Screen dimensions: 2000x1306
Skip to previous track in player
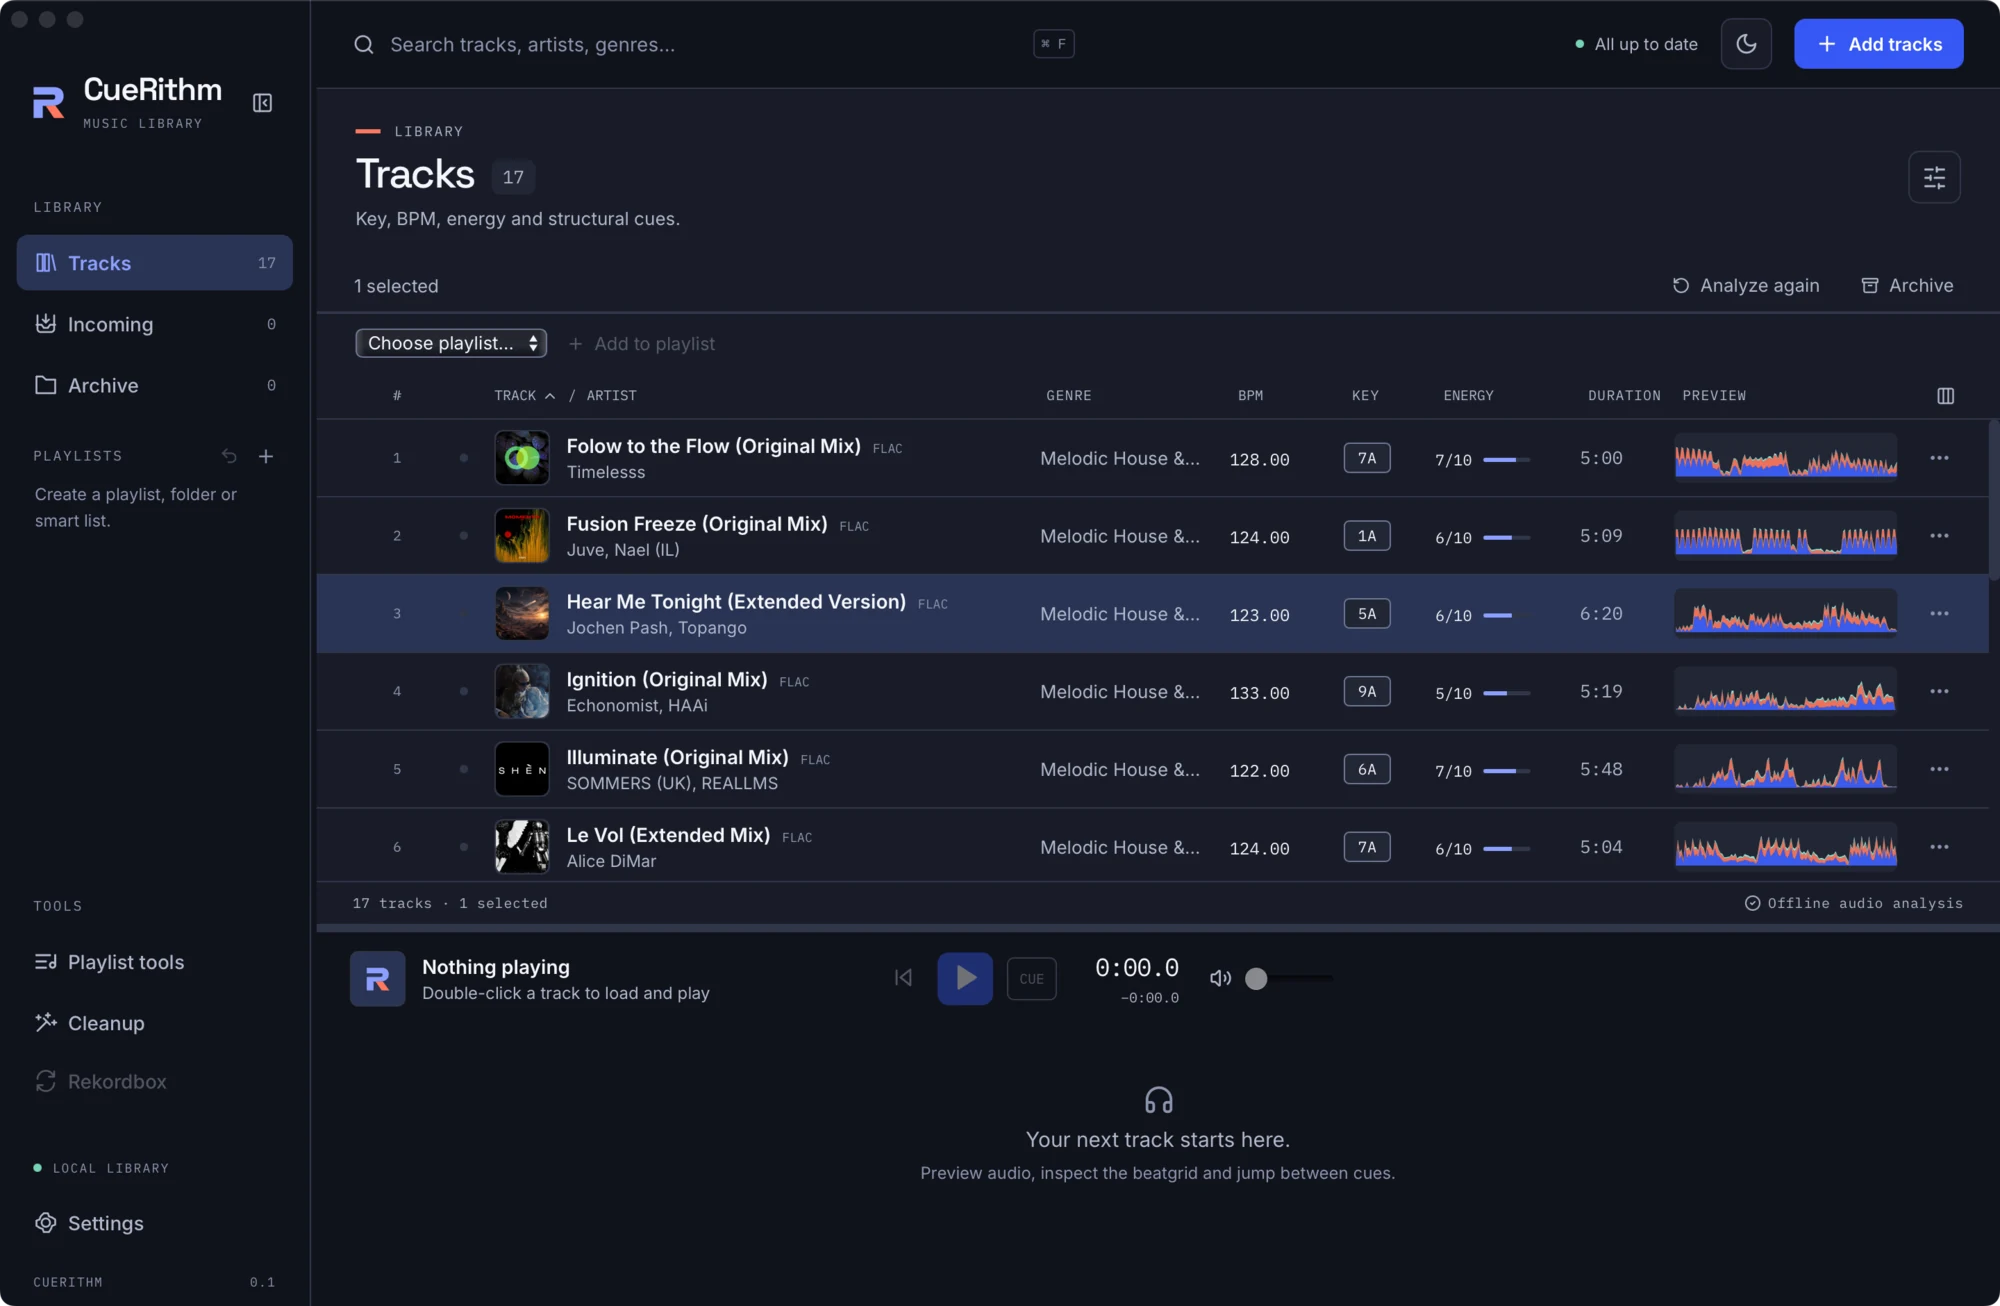click(903, 978)
